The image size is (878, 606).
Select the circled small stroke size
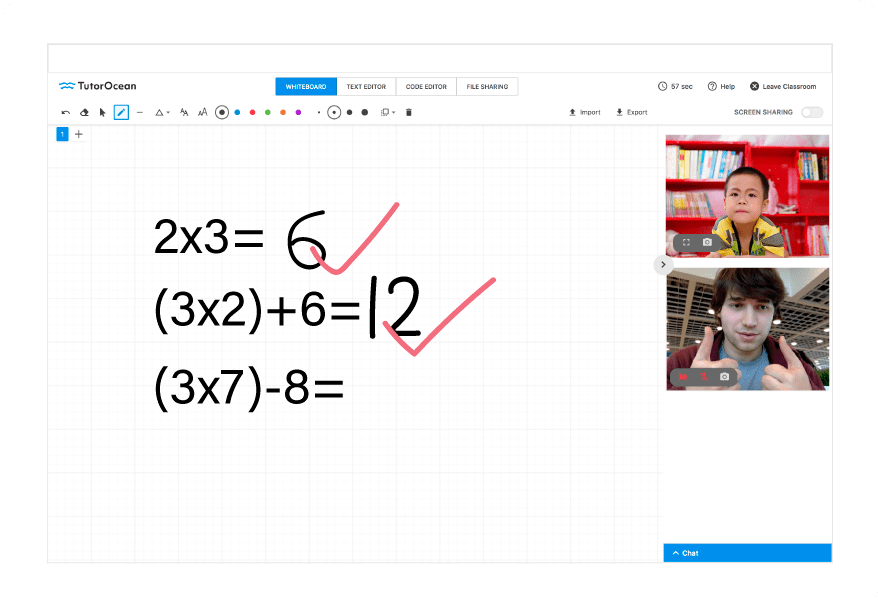[334, 113]
